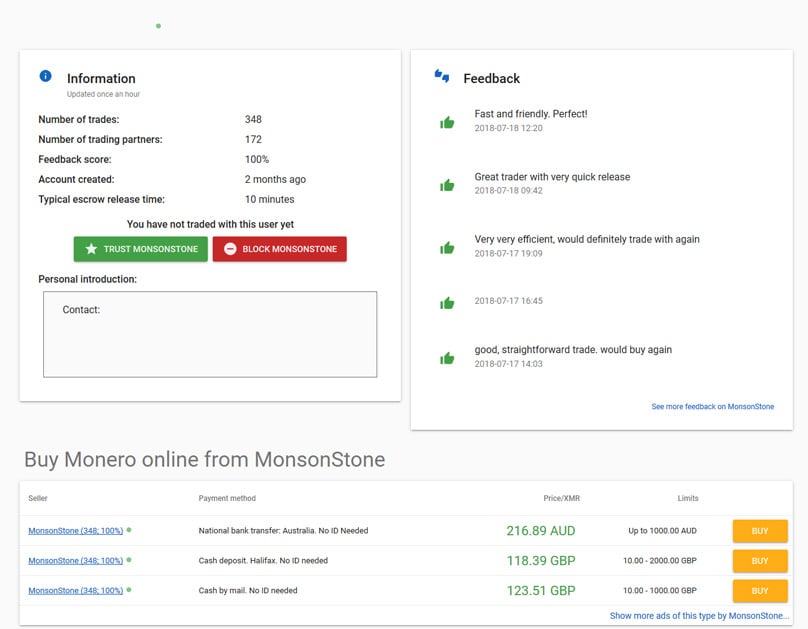Click the feedback date "2018-07-18 12:20"
The width and height of the screenshot is (808, 629).
click(x=509, y=128)
